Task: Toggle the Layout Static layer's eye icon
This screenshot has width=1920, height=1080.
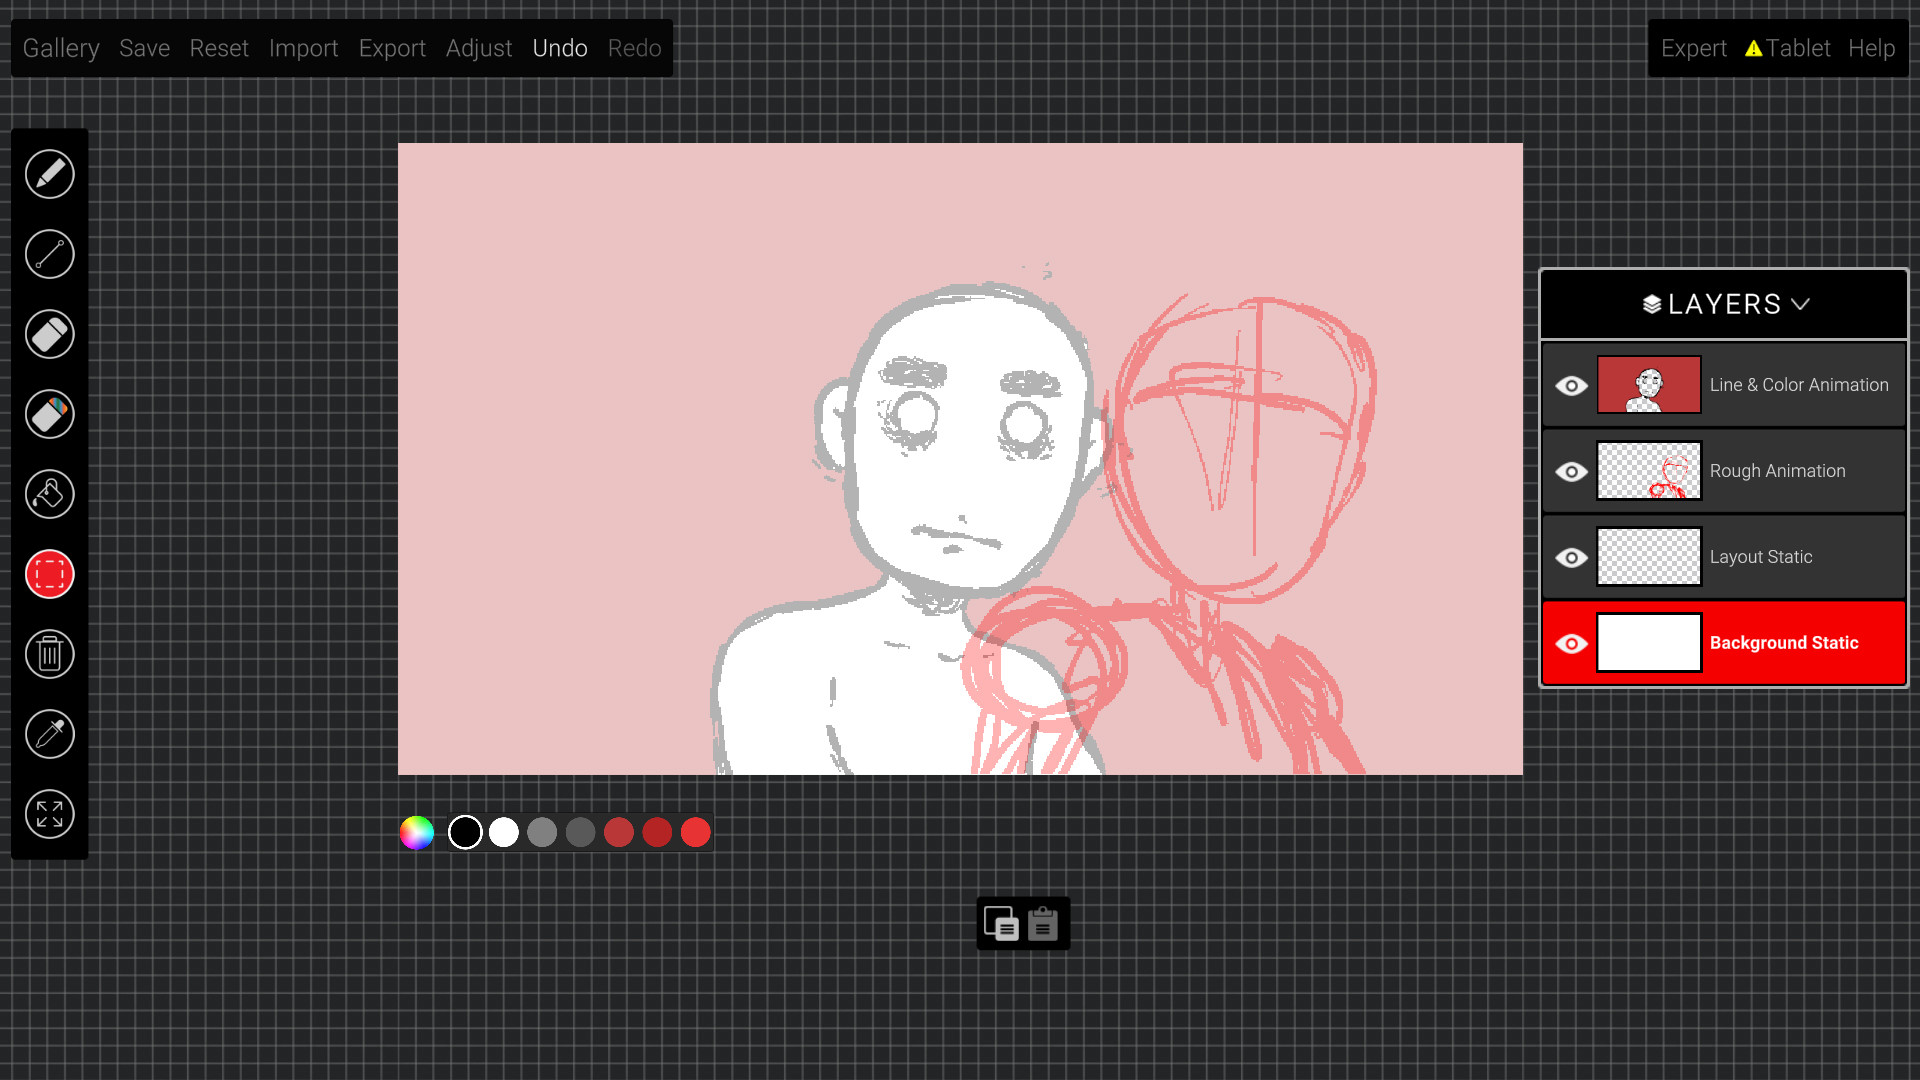Action: tap(1572, 558)
